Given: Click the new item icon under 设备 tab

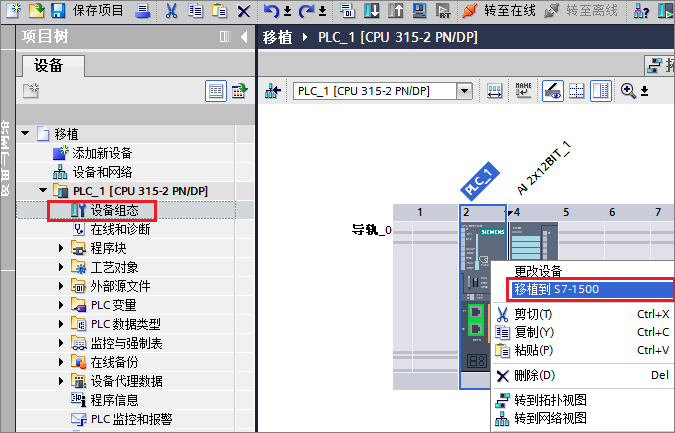Looking at the screenshot, I should pos(31,91).
